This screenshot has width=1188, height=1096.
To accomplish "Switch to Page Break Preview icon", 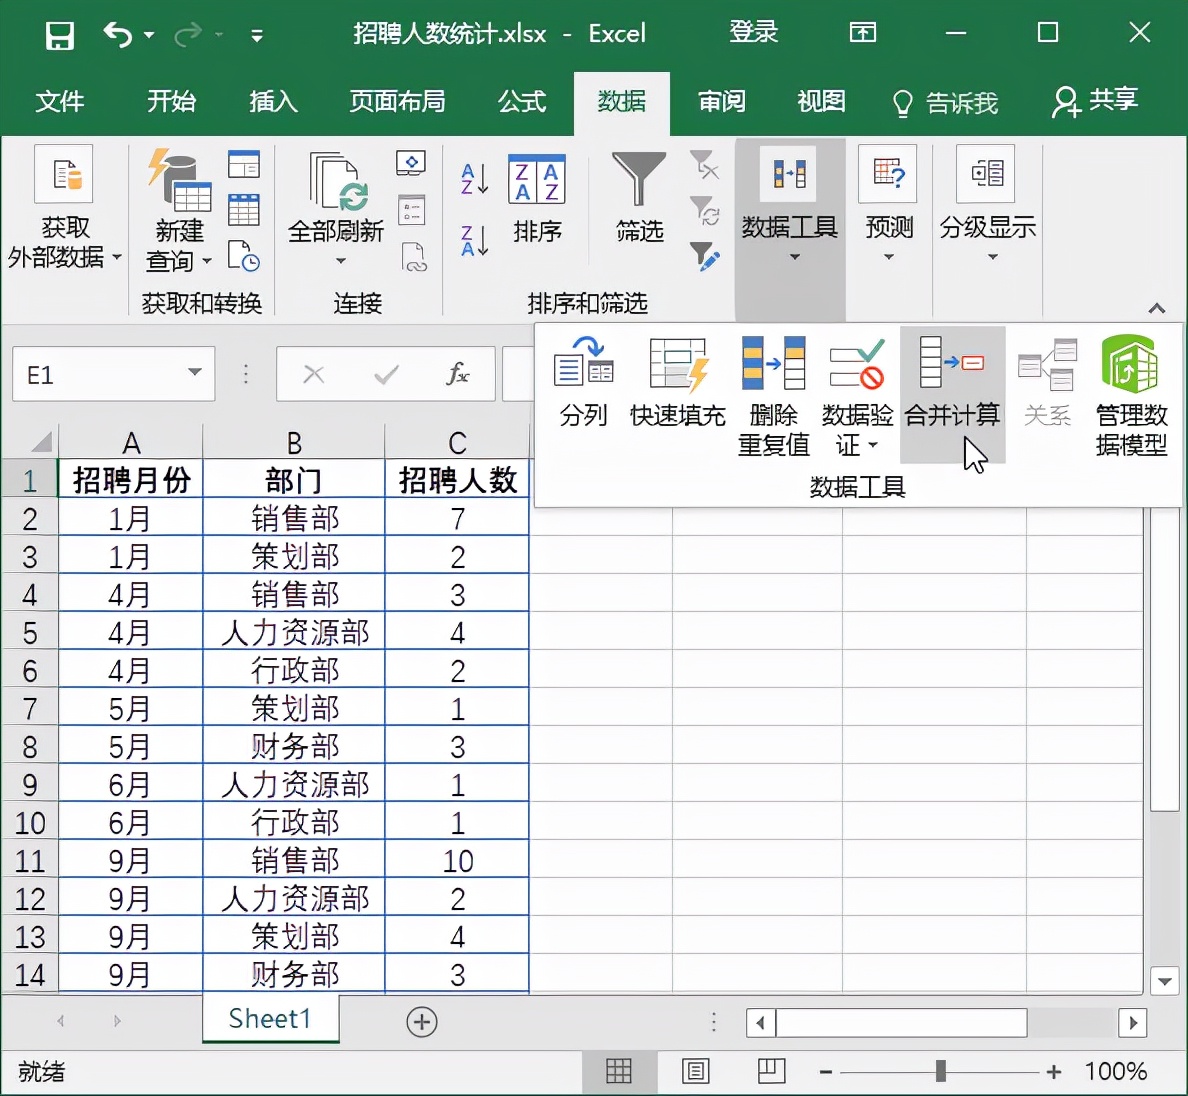I will (771, 1071).
